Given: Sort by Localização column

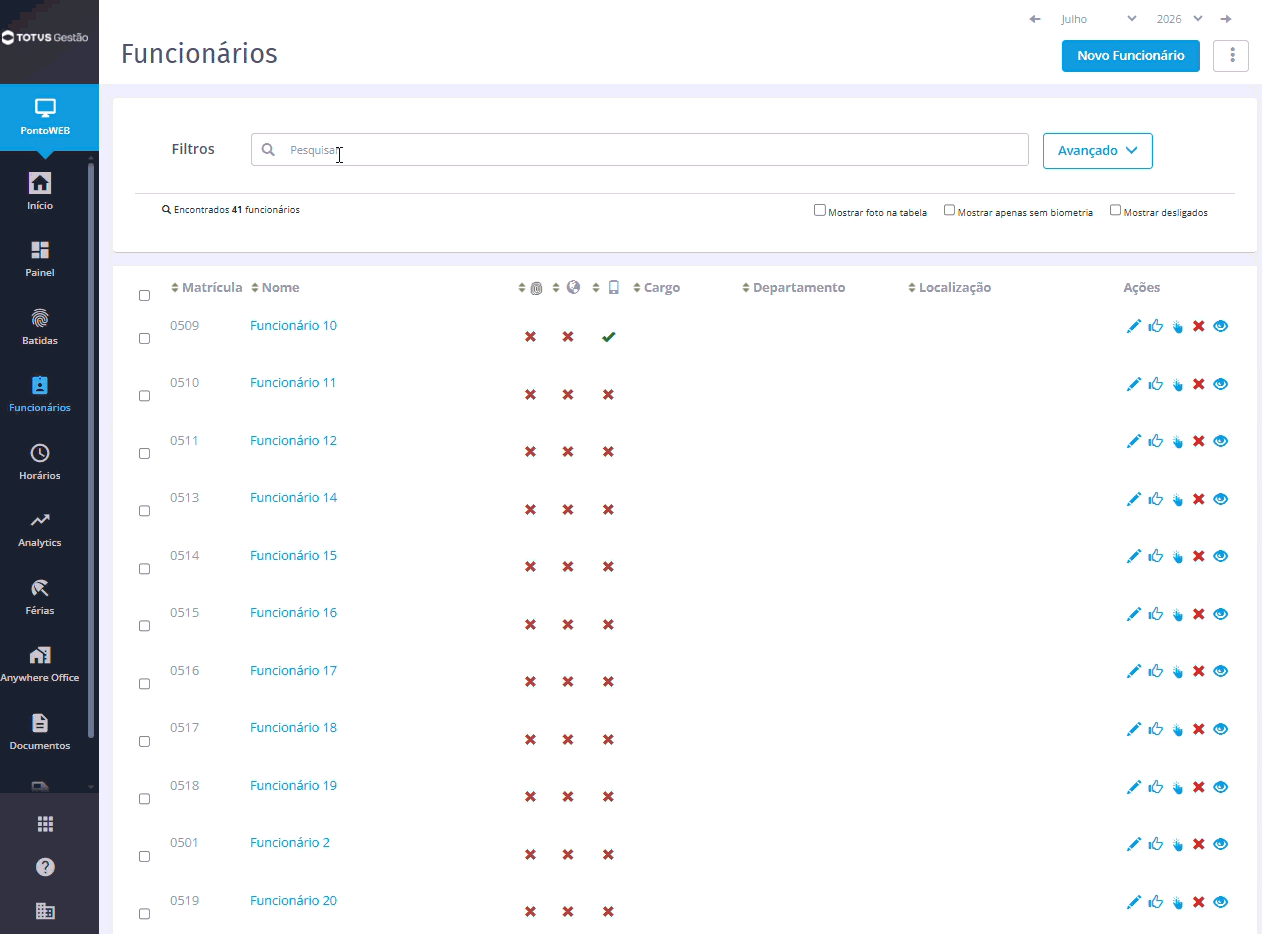Looking at the screenshot, I should (x=949, y=288).
